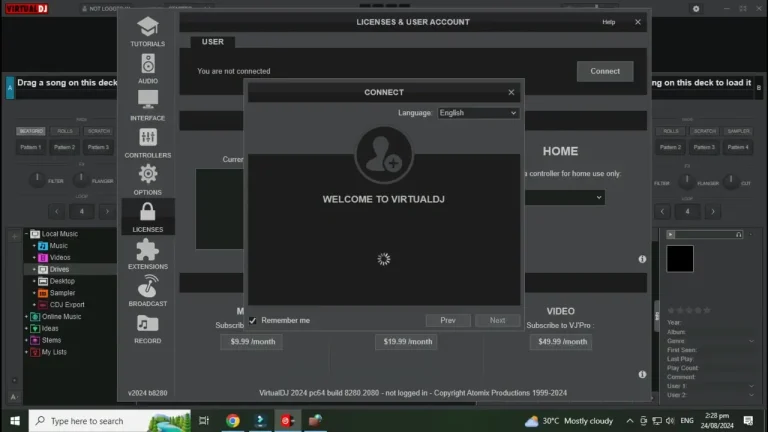768x432 pixels.
Task: Click the FILTER knob on deck A
Action: pyautogui.click(x=37, y=180)
